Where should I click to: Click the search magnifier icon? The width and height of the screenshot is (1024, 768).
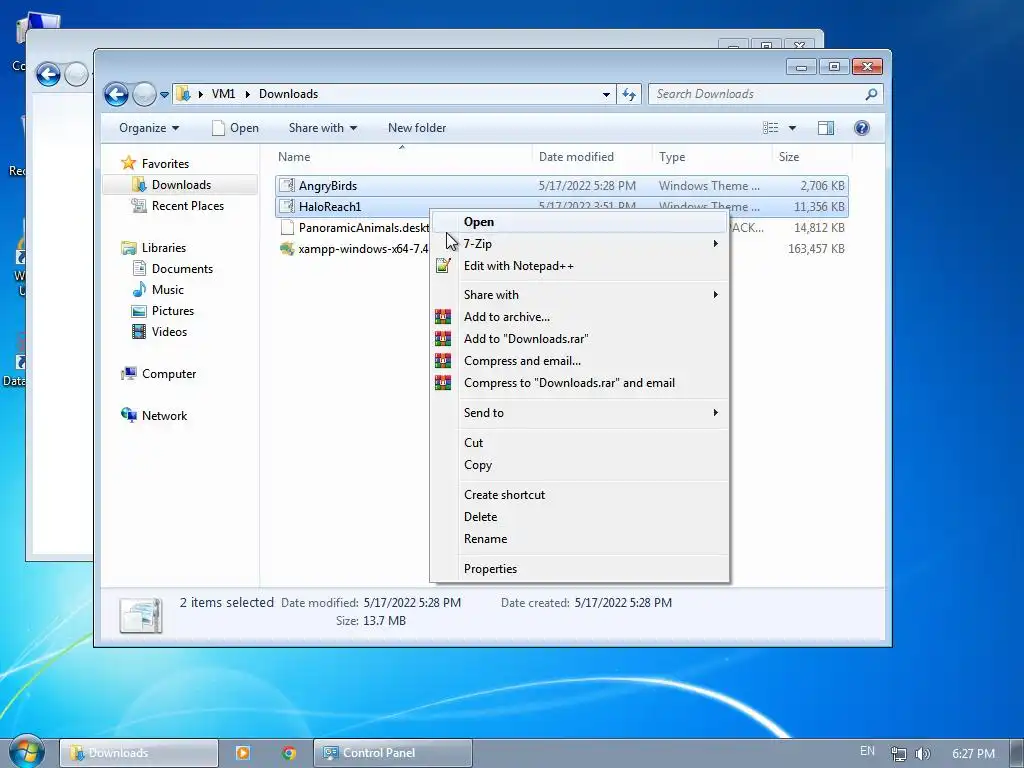871,94
